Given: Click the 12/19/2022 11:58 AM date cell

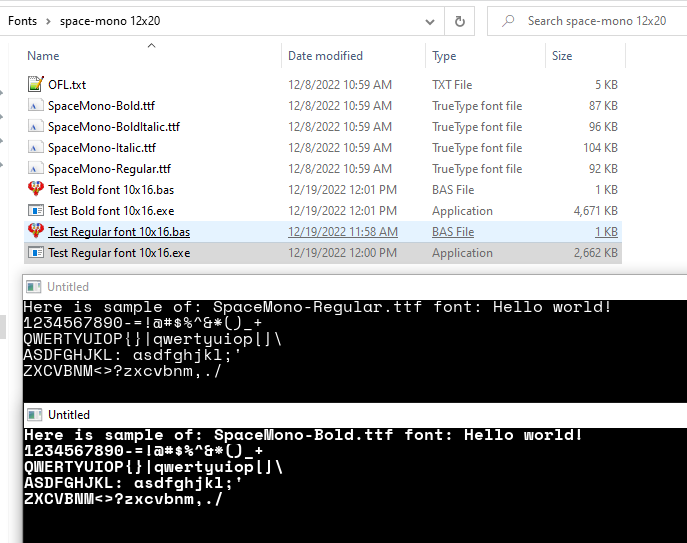Looking at the screenshot, I should pyautogui.click(x=343, y=232).
